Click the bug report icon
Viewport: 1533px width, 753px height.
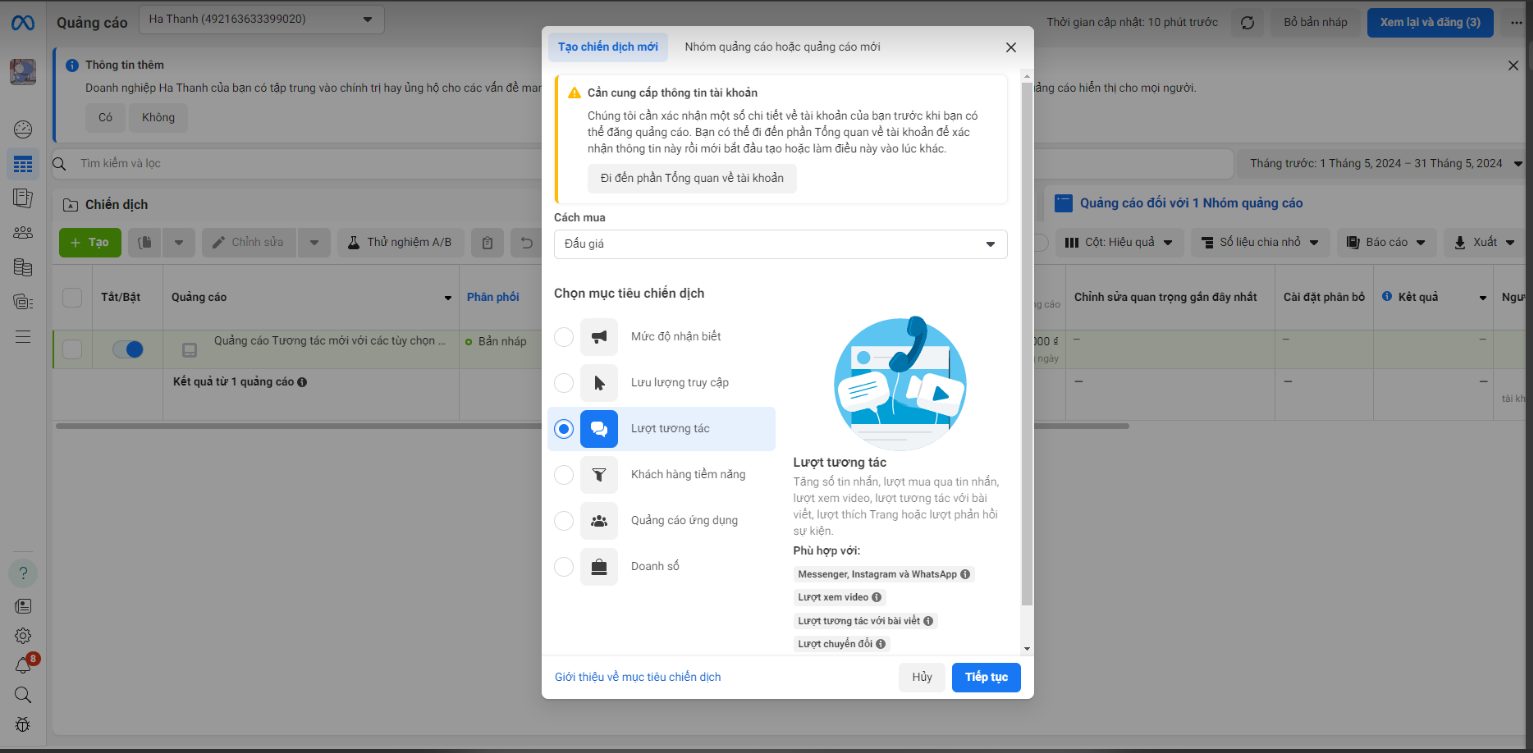tap(22, 724)
